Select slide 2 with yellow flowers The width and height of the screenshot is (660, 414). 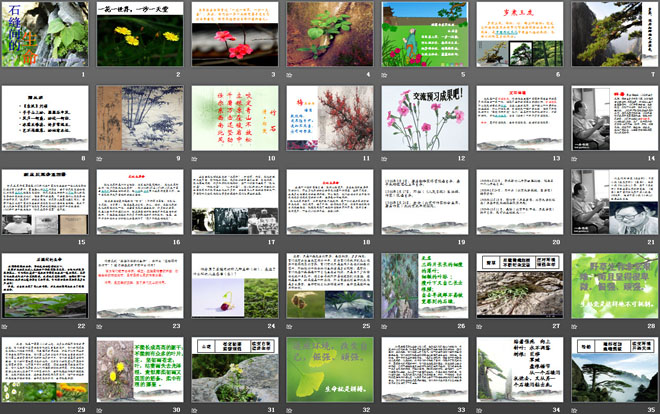[x=138, y=33]
